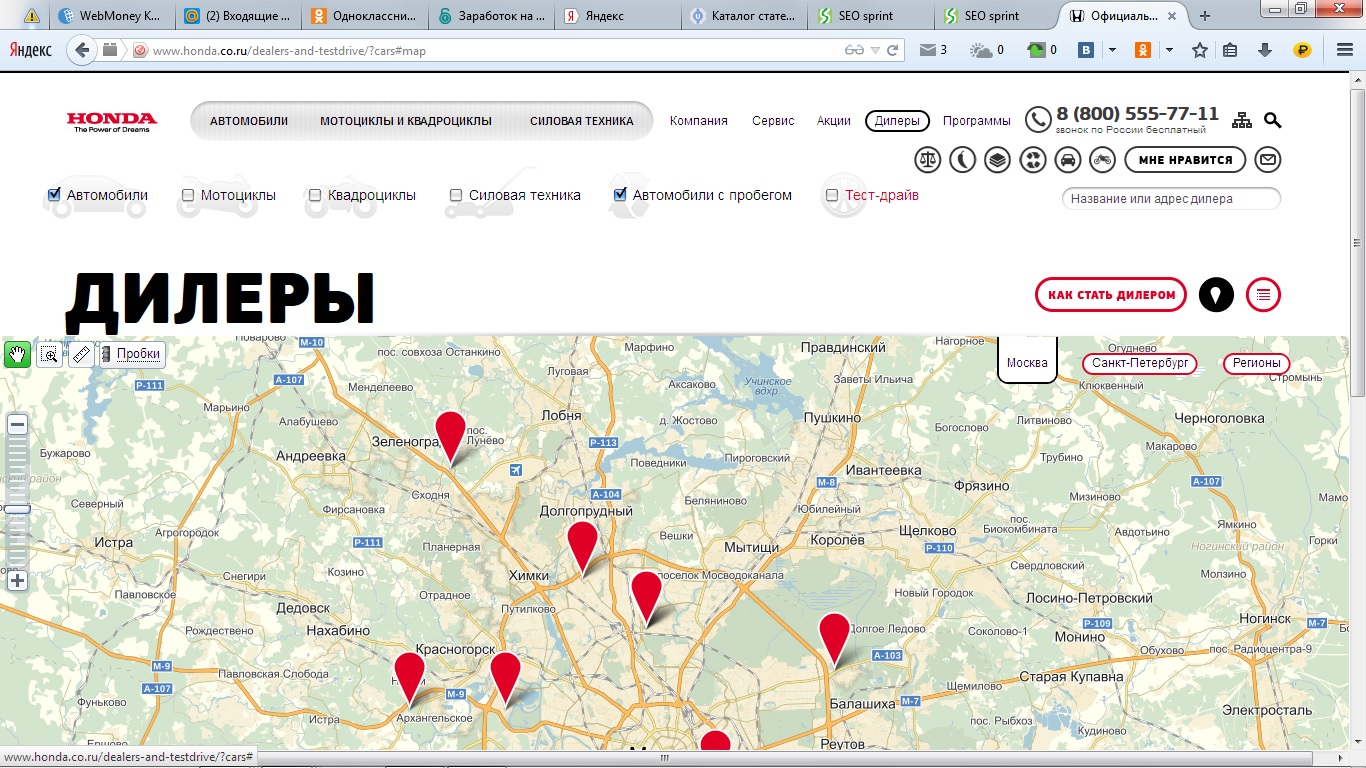1366x768 pixels.
Task: Switch to the Одноклассники browser tab
Action: point(364,16)
